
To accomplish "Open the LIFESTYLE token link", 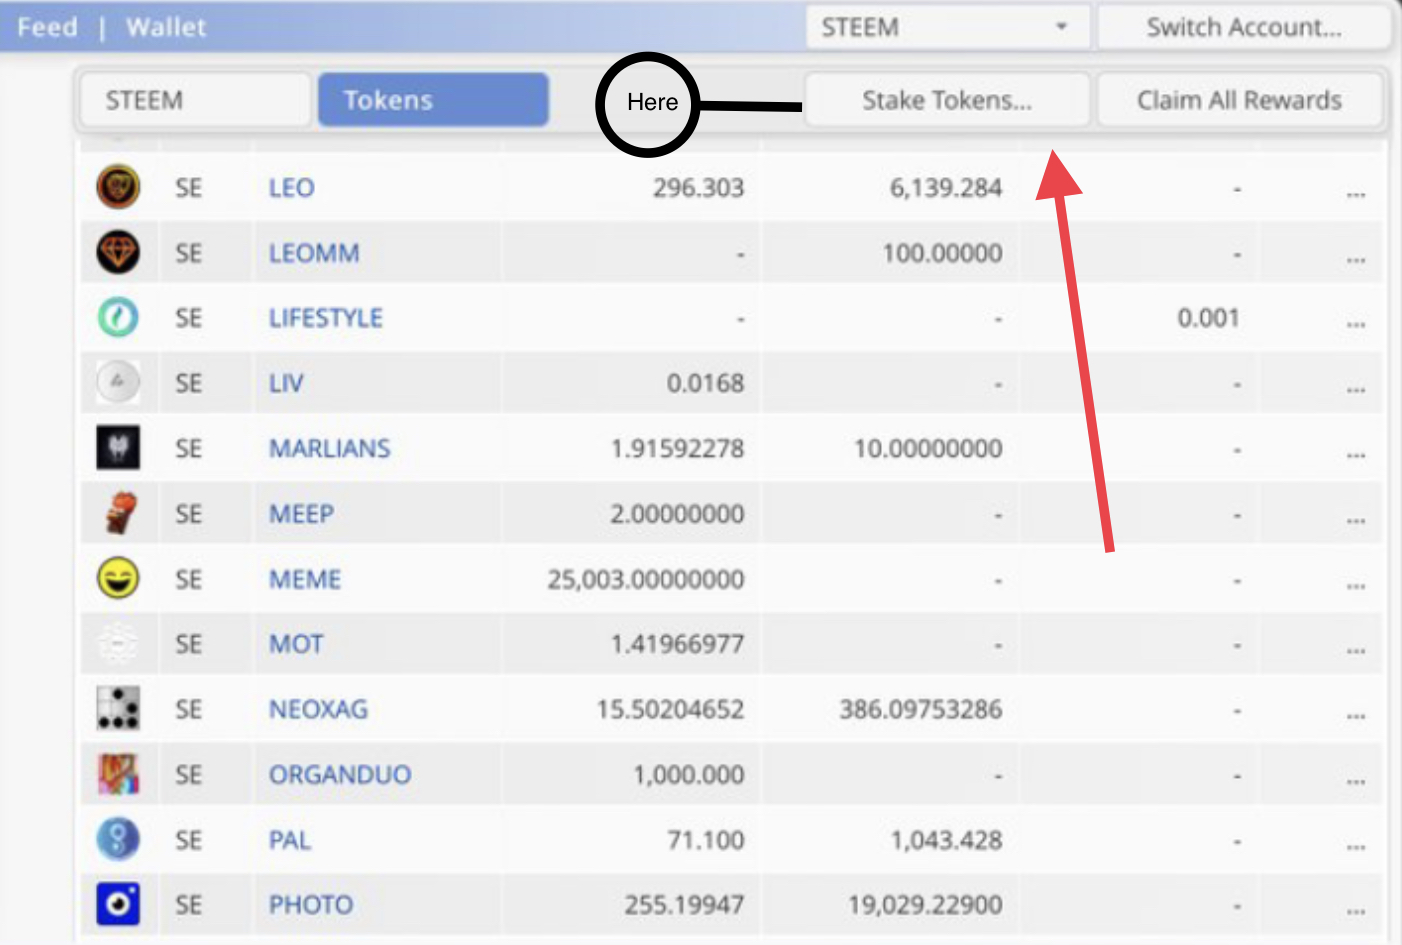I will pos(325,318).
